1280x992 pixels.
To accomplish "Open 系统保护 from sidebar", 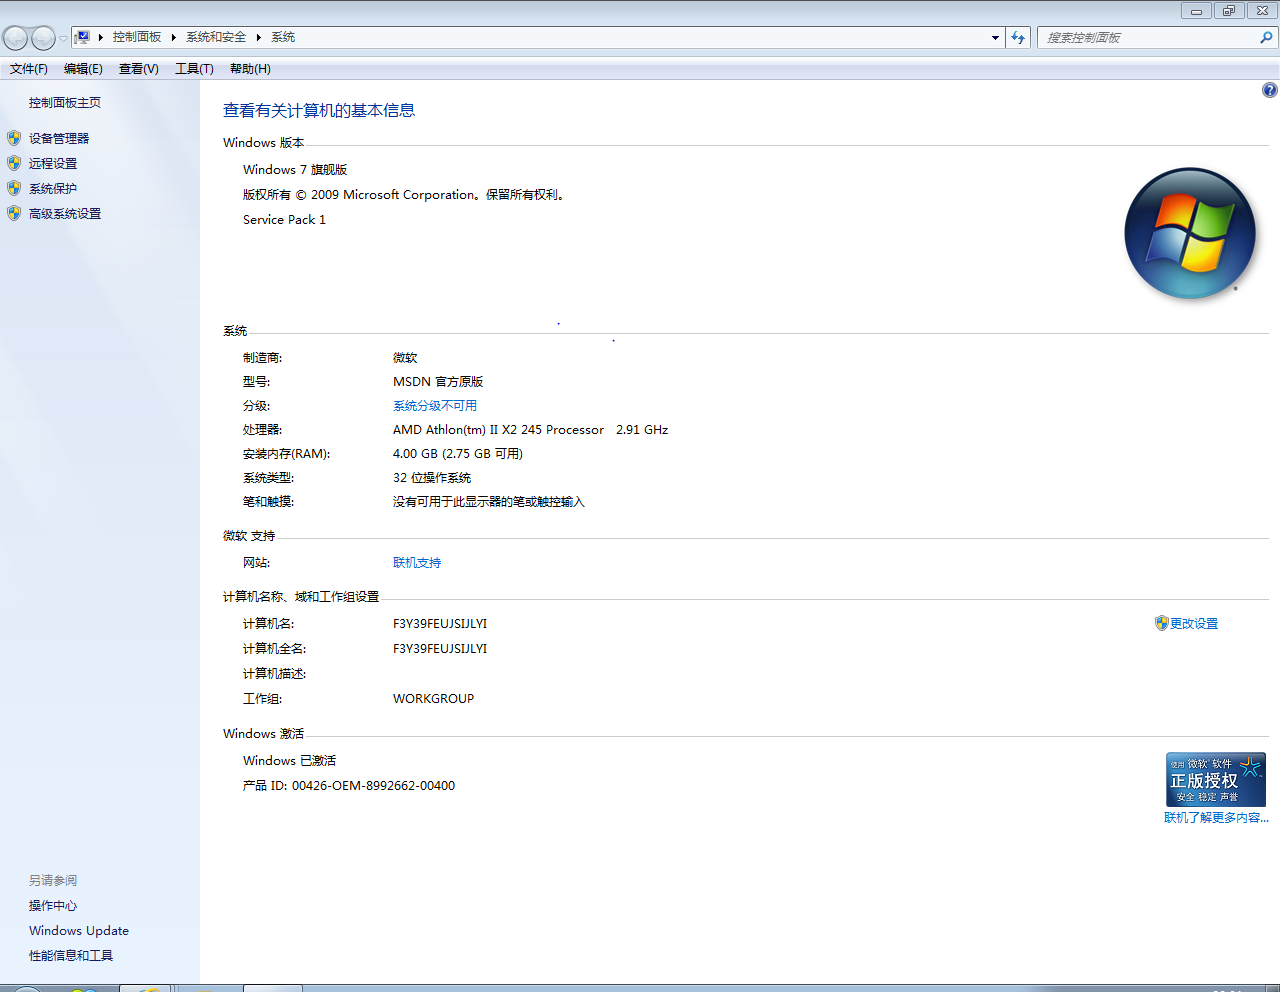I will tap(53, 189).
